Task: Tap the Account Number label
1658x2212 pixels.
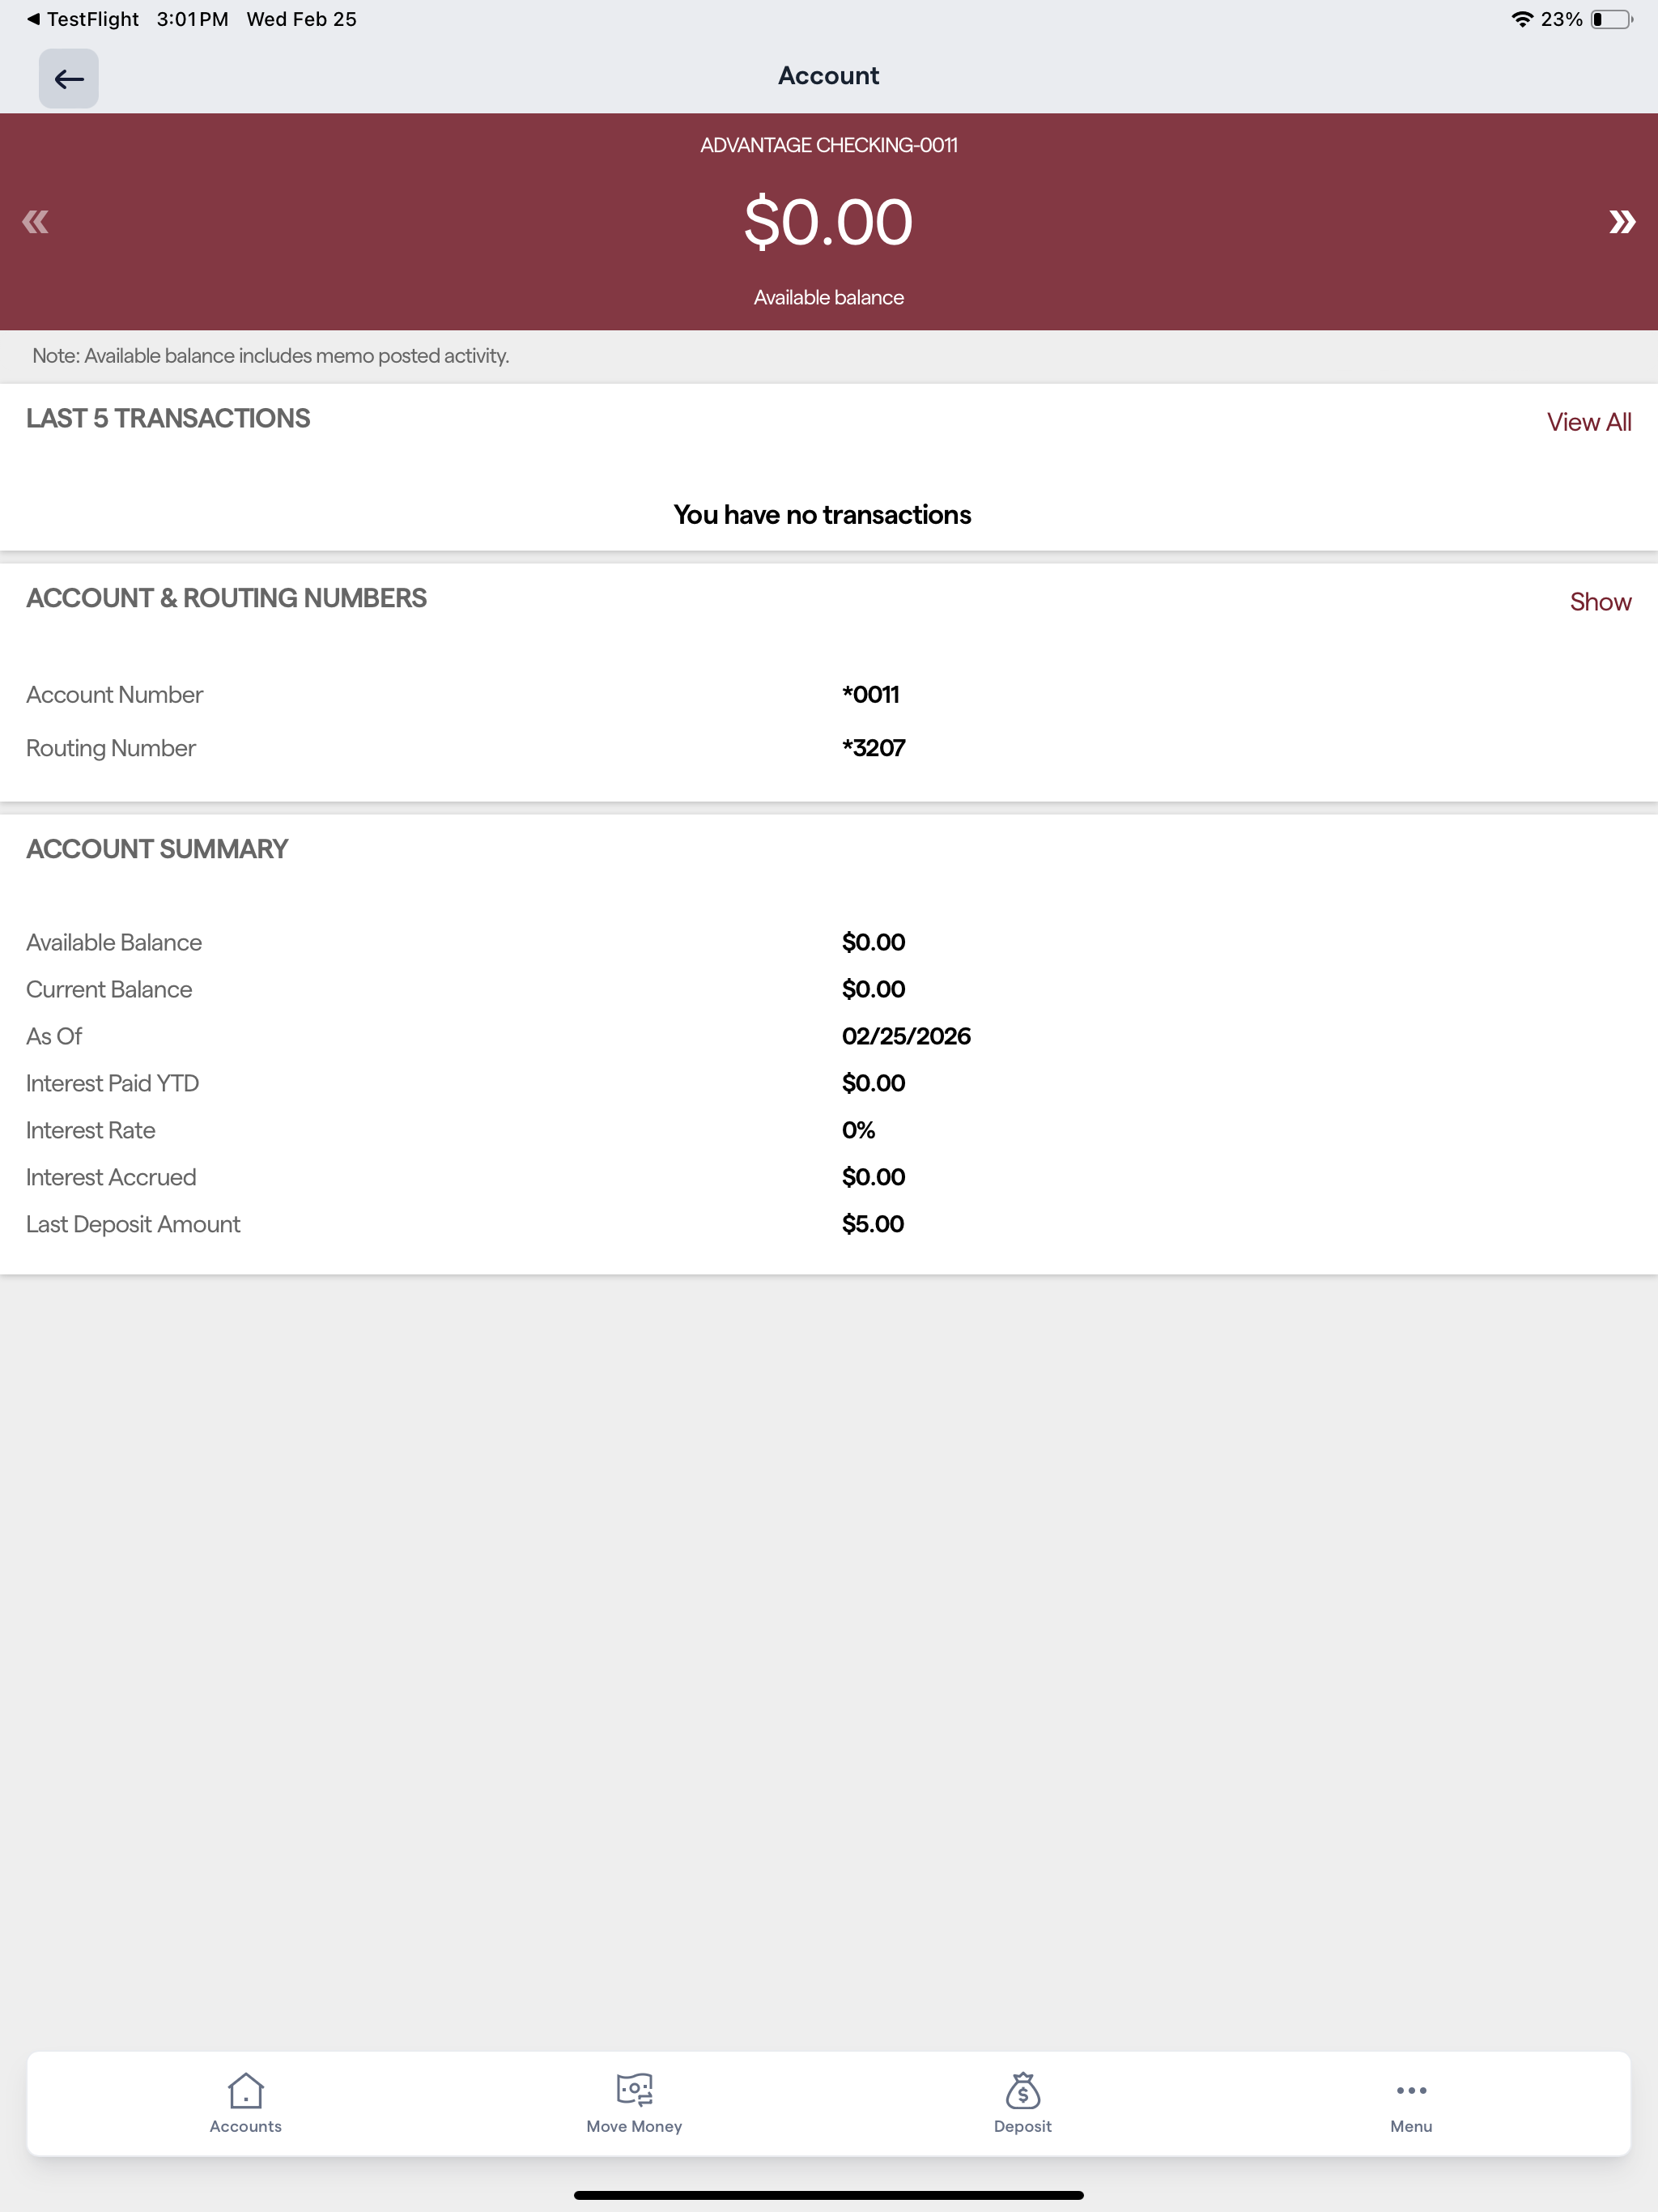Action: 114,694
